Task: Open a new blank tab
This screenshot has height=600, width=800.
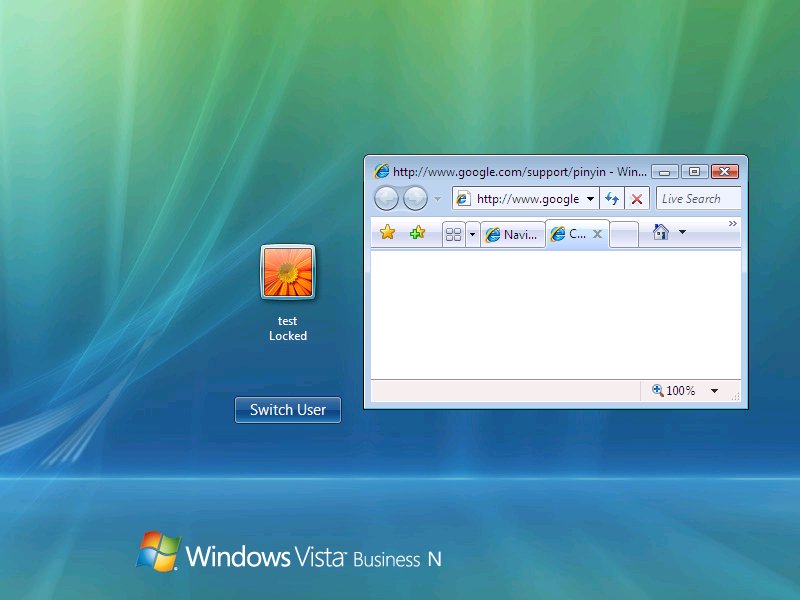Action: click(624, 234)
